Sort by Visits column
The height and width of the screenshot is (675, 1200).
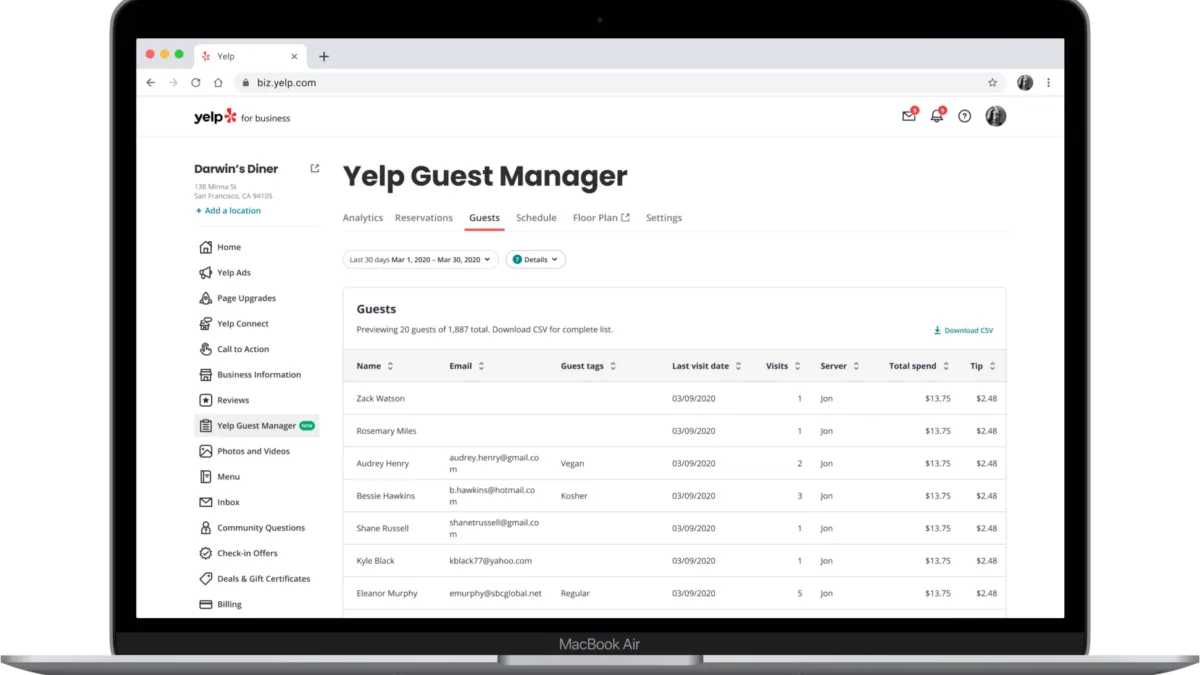point(784,366)
